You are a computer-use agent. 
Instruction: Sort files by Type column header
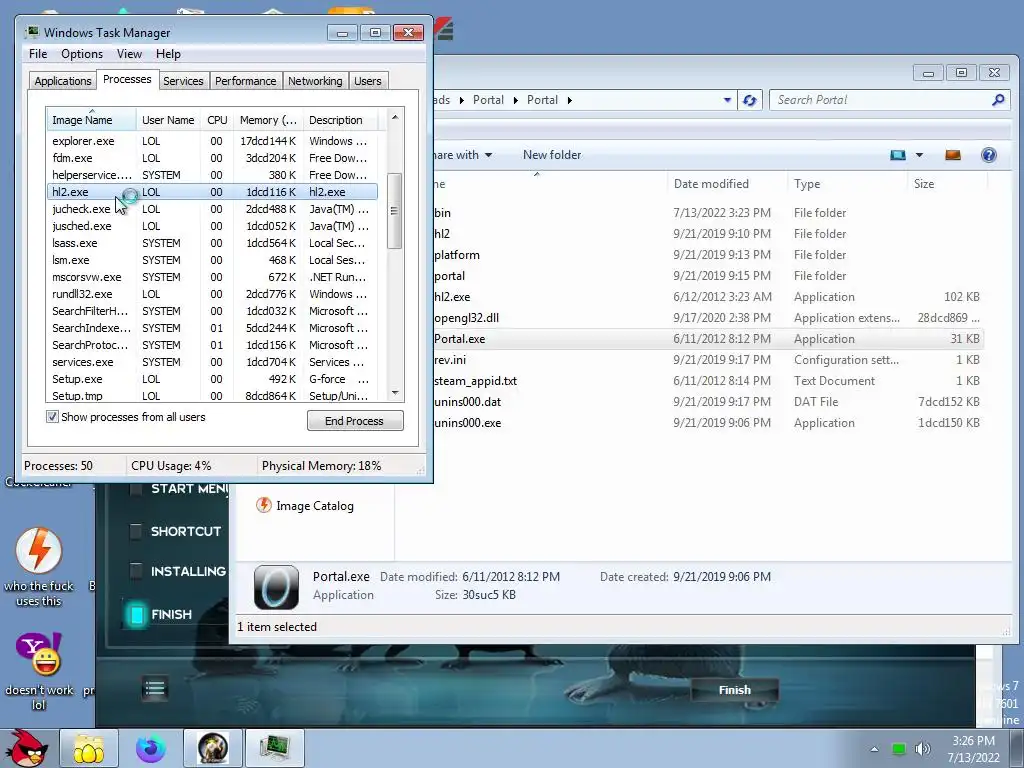(x=847, y=184)
